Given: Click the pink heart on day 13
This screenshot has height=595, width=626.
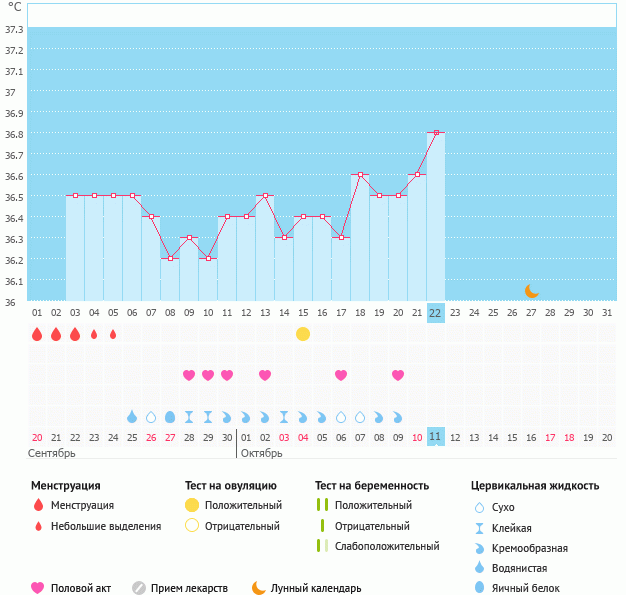Looking at the screenshot, I should click(265, 375).
